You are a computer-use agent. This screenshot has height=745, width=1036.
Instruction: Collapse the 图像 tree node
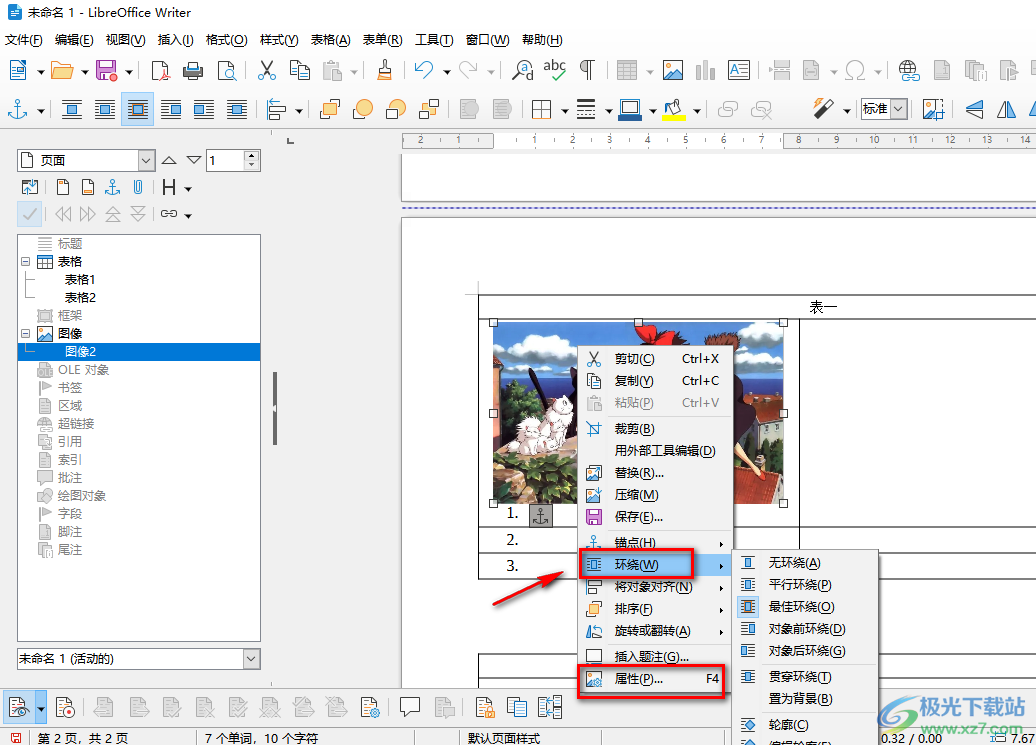(26, 334)
